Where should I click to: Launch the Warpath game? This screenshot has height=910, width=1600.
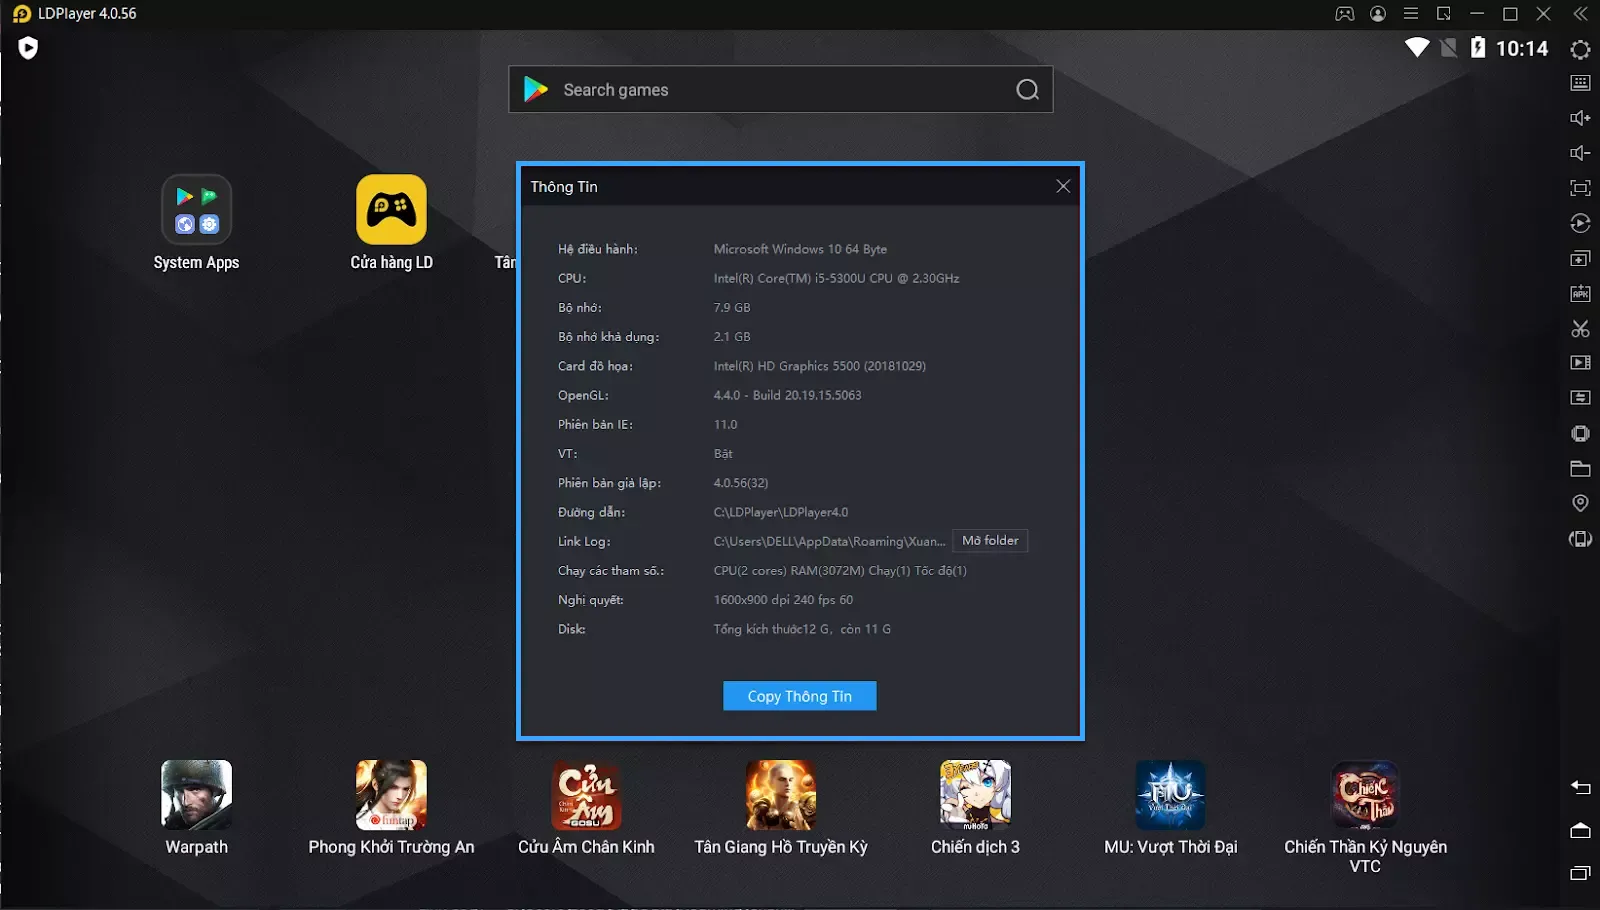(196, 795)
